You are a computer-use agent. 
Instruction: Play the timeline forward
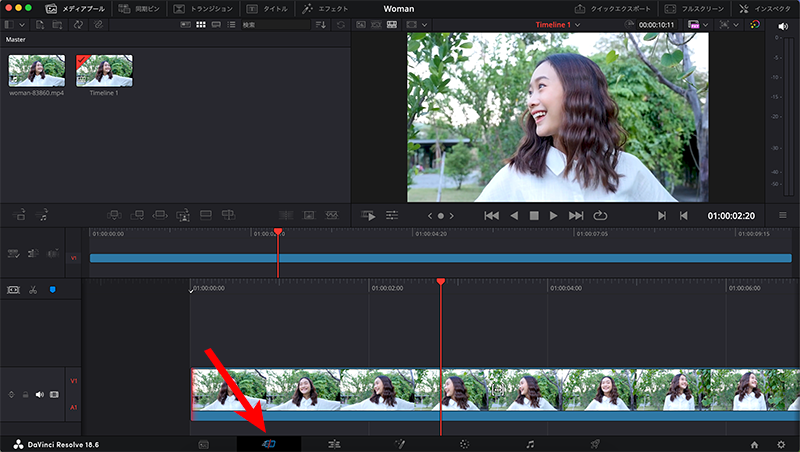[554, 216]
